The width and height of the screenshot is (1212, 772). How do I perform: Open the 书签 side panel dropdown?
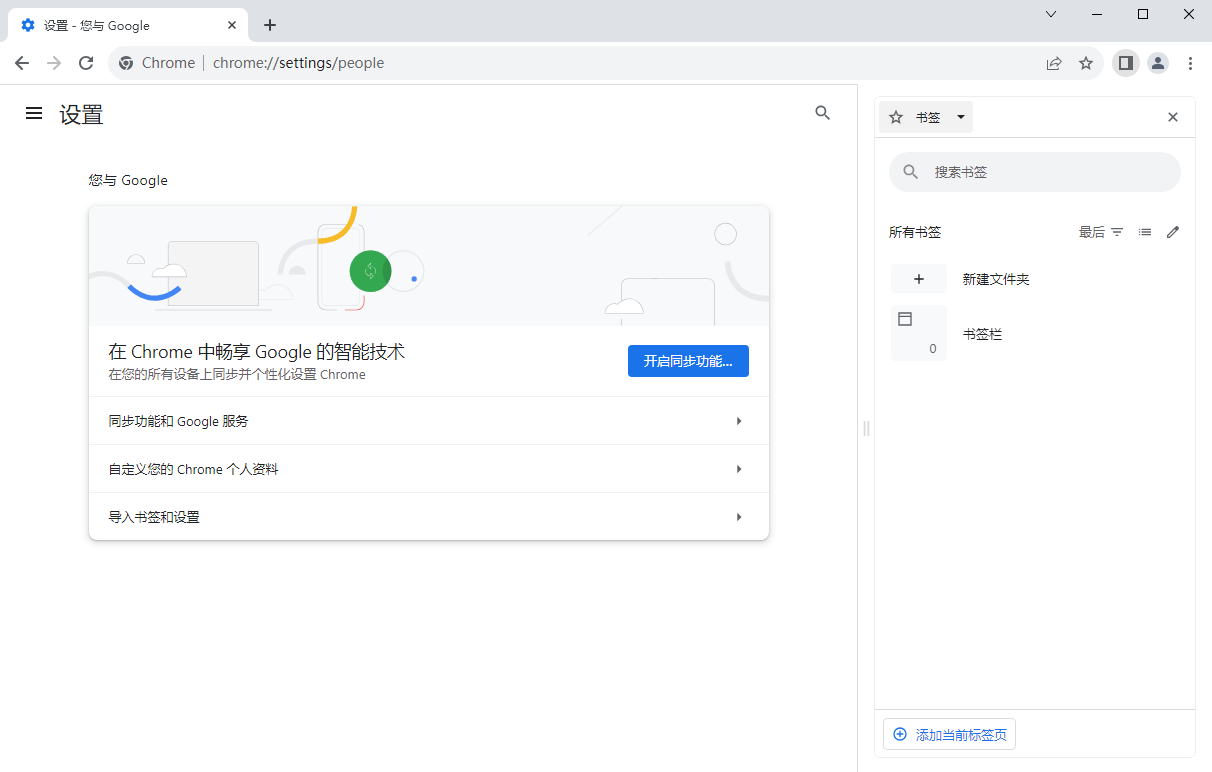point(926,117)
